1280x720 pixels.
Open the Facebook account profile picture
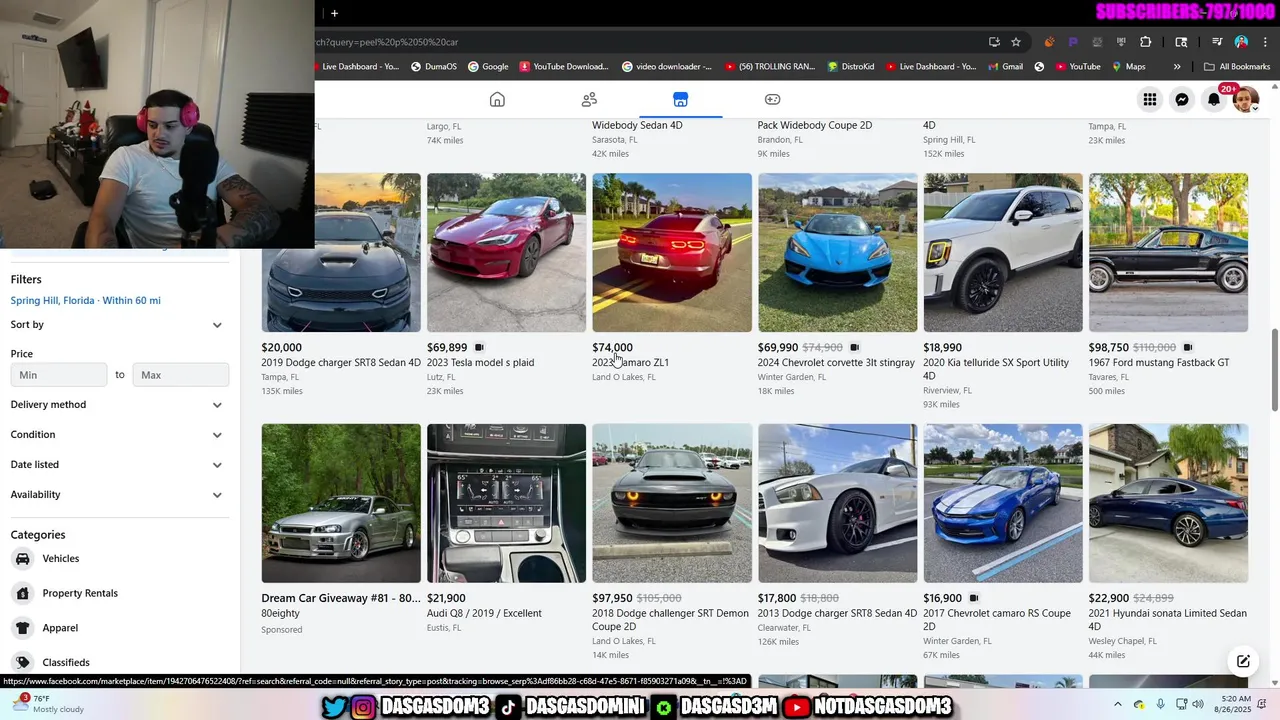(x=1246, y=99)
